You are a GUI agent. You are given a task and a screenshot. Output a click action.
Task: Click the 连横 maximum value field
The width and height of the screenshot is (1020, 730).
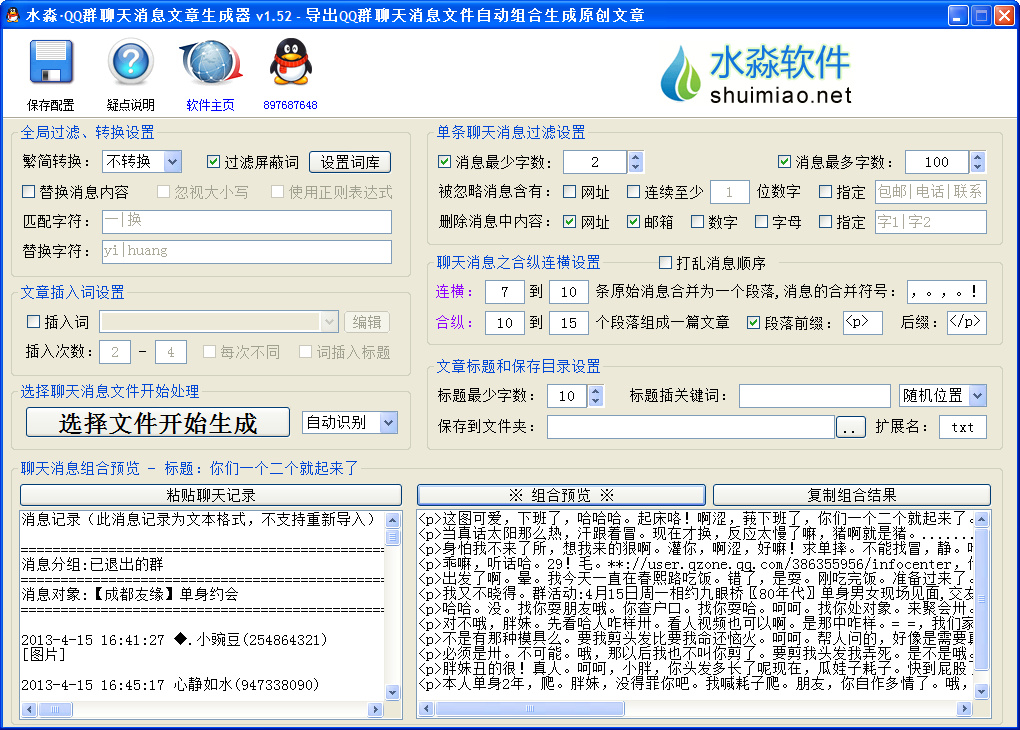[x=569, y=292]
